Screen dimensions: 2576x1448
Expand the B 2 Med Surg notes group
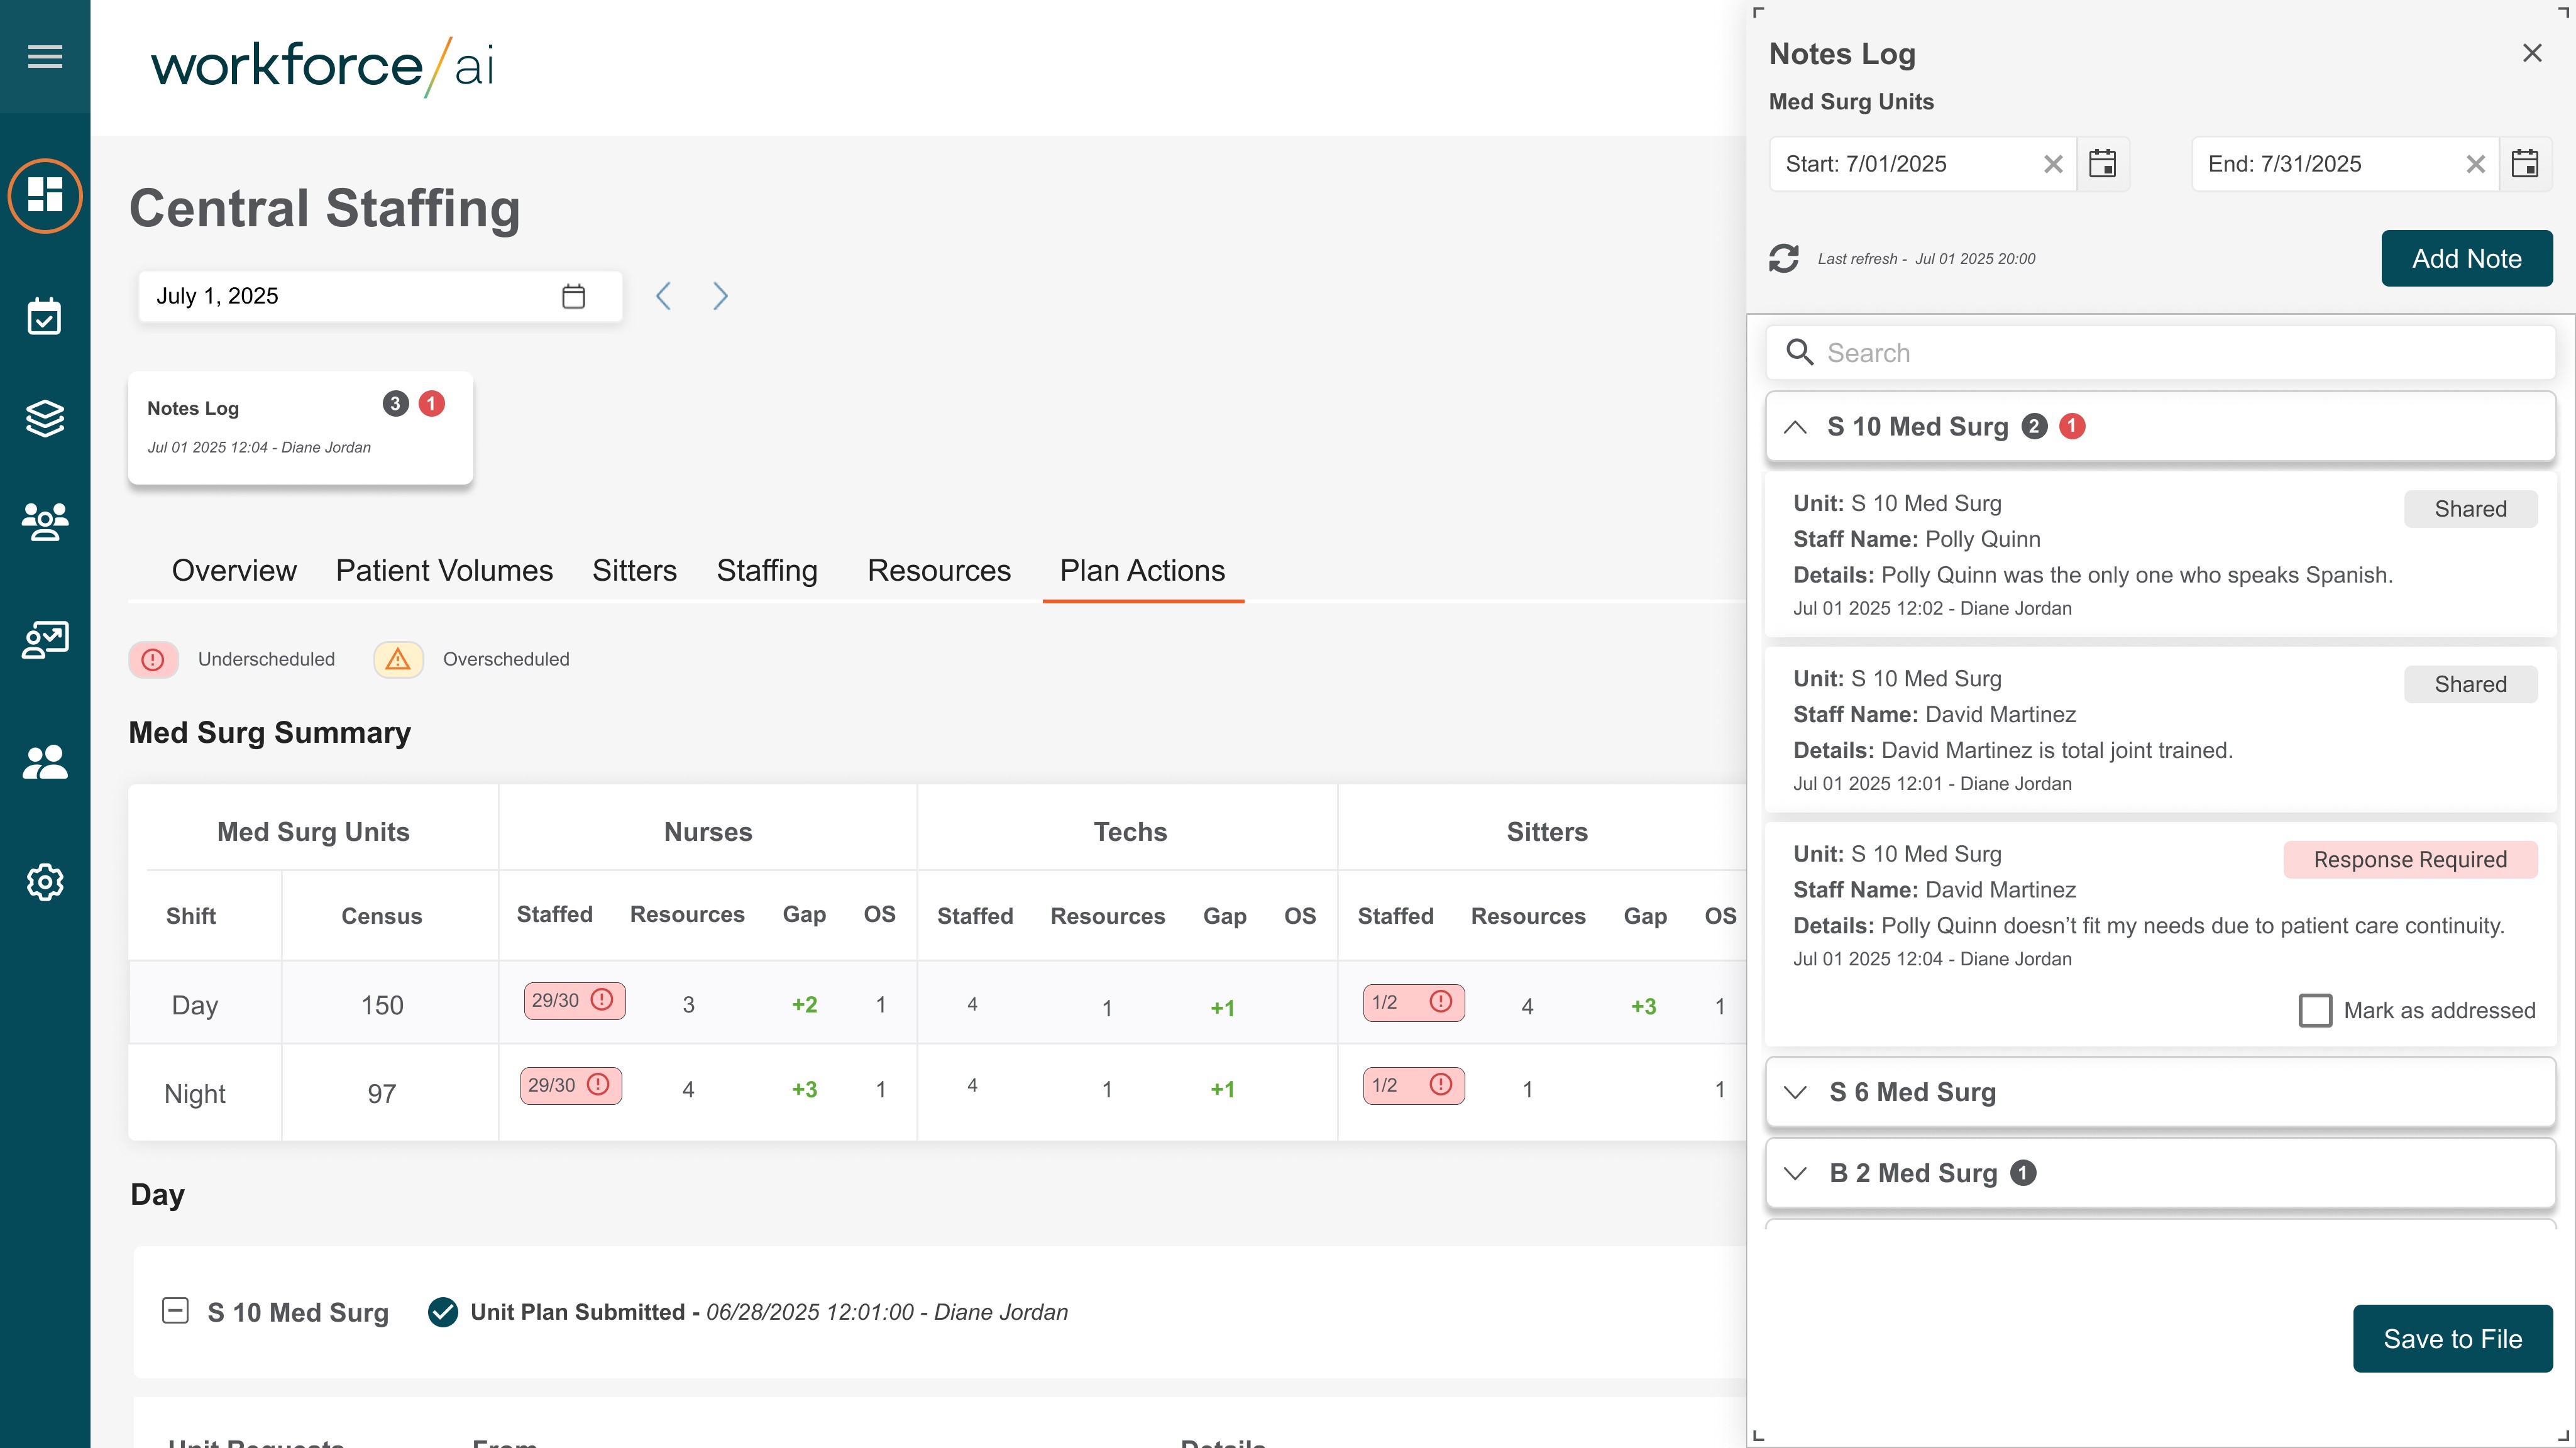[1796, 1173]
